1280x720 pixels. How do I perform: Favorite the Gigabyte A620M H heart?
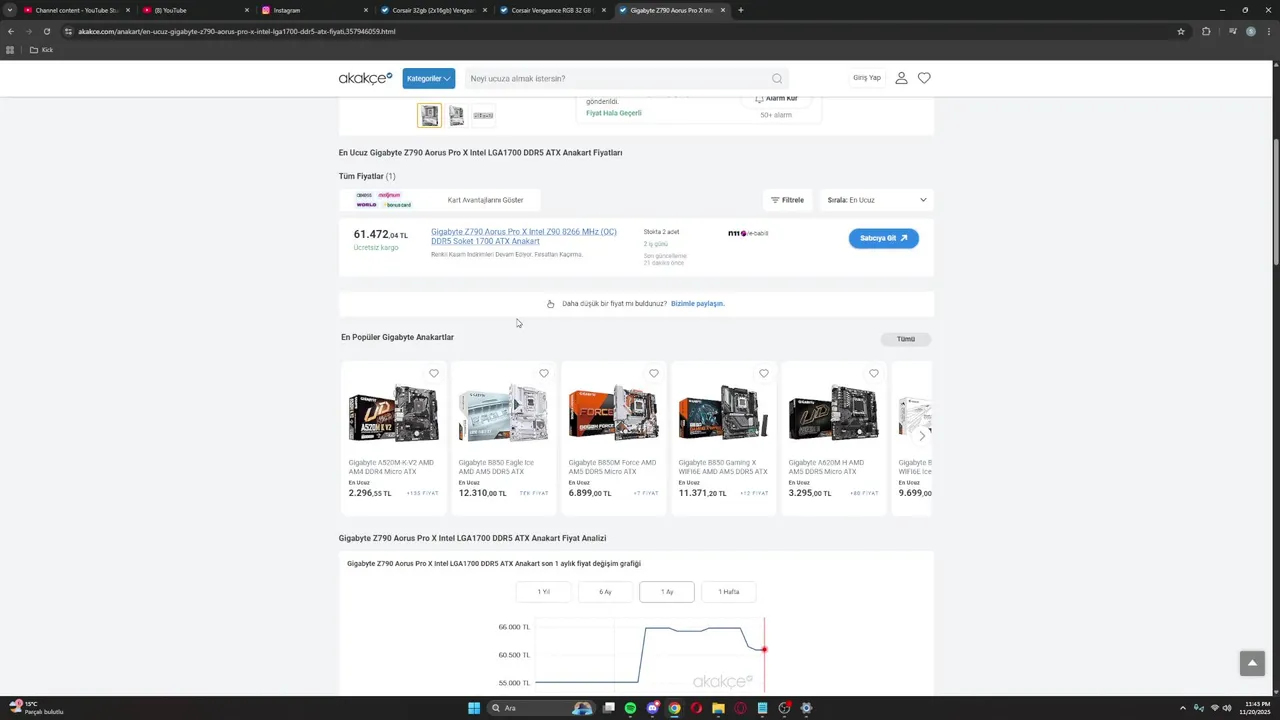pyautogui.click(x=874, y=373)
